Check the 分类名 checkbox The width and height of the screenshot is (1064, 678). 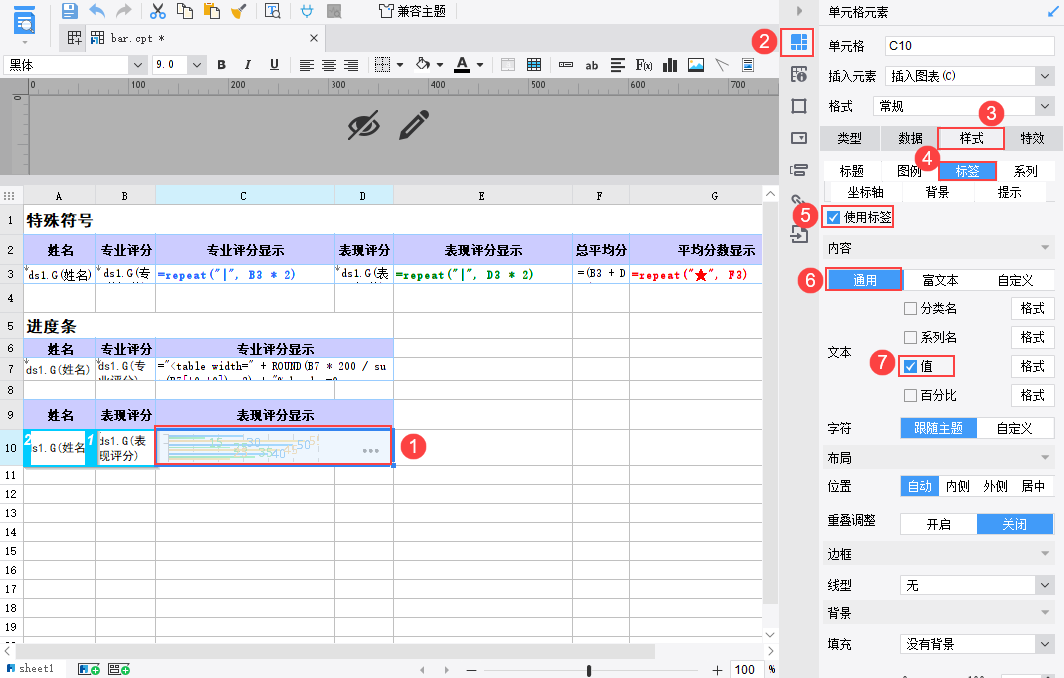911,309
